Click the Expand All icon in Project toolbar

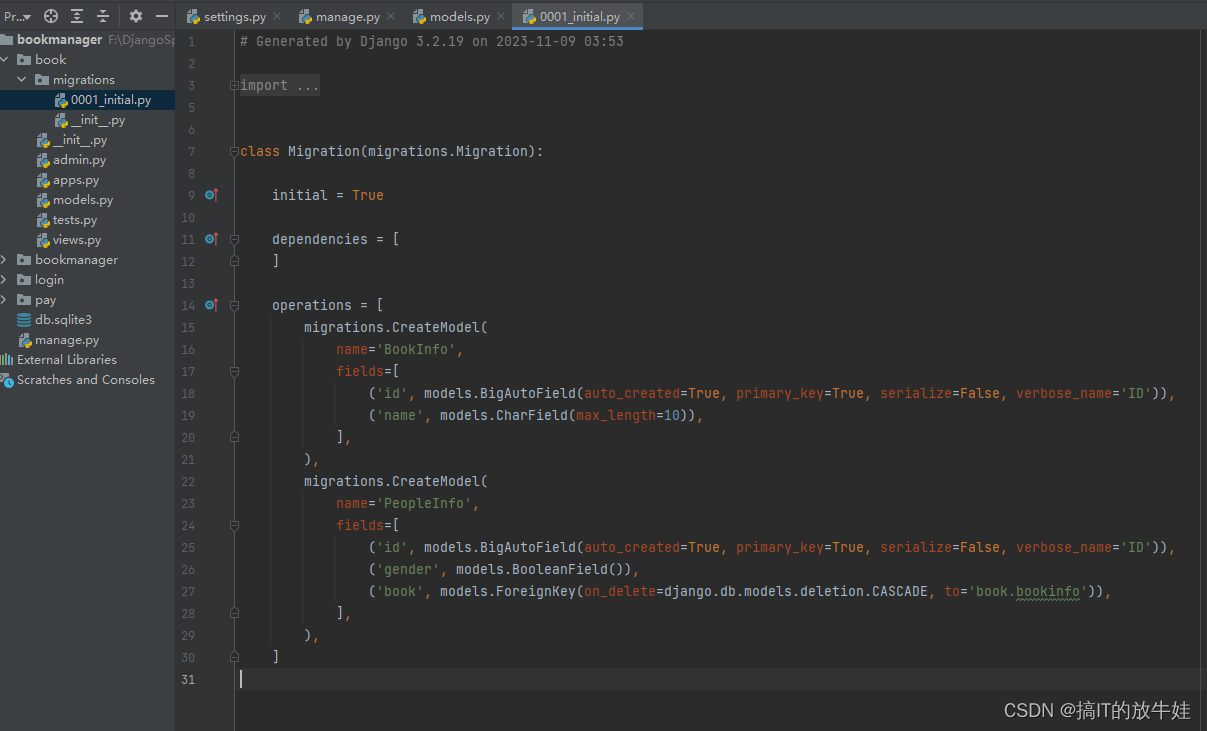[x=77, y=16]
